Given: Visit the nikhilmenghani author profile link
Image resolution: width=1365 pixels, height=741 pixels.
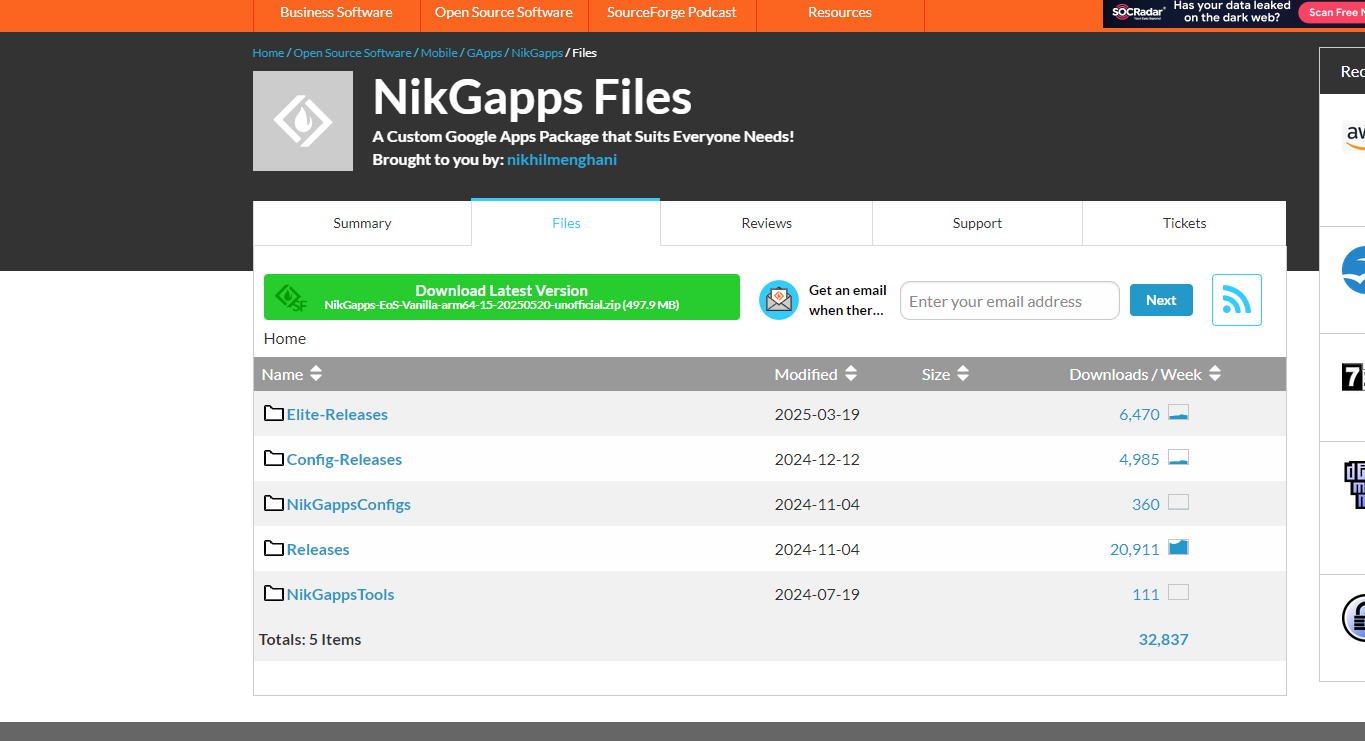Looking at the screenshot, I should coord(562,159).
